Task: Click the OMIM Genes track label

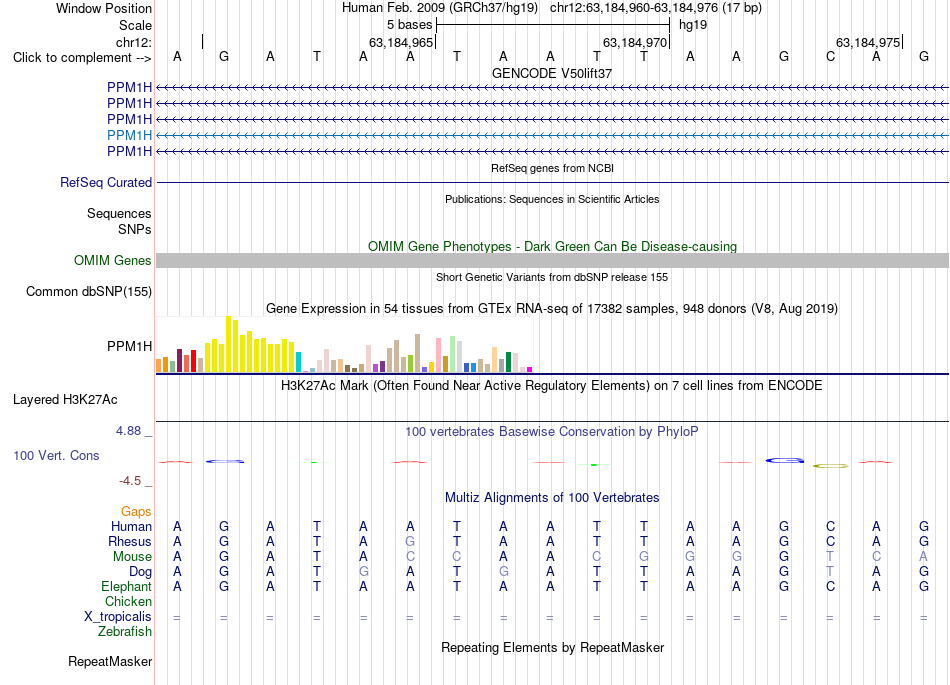Action: point(112,260)
